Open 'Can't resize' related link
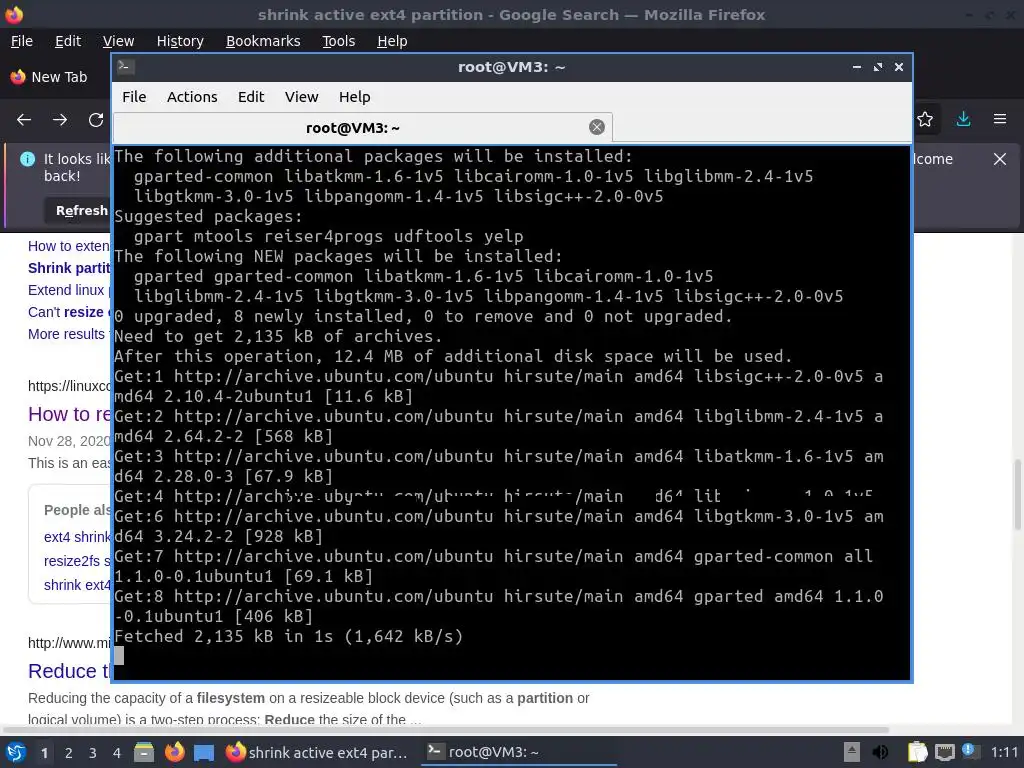 [x=69, y=312]
